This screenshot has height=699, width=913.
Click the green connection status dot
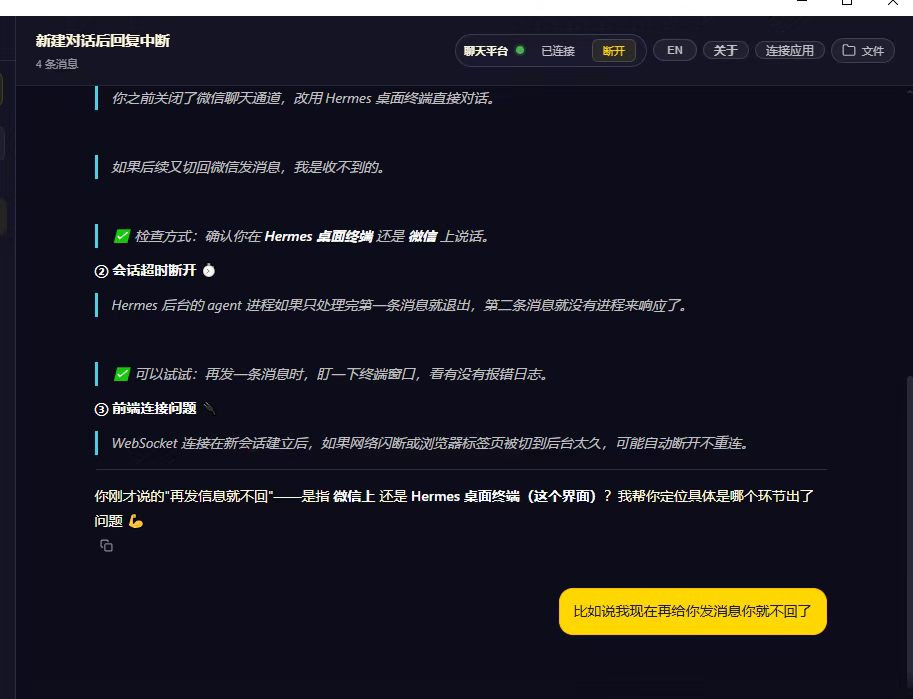[520, 50]
